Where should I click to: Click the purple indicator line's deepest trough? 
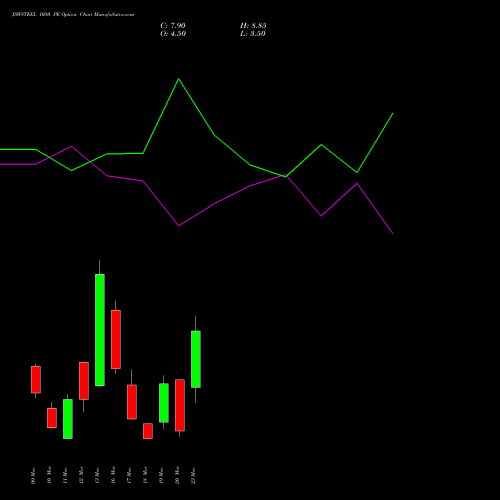(393, 233)
